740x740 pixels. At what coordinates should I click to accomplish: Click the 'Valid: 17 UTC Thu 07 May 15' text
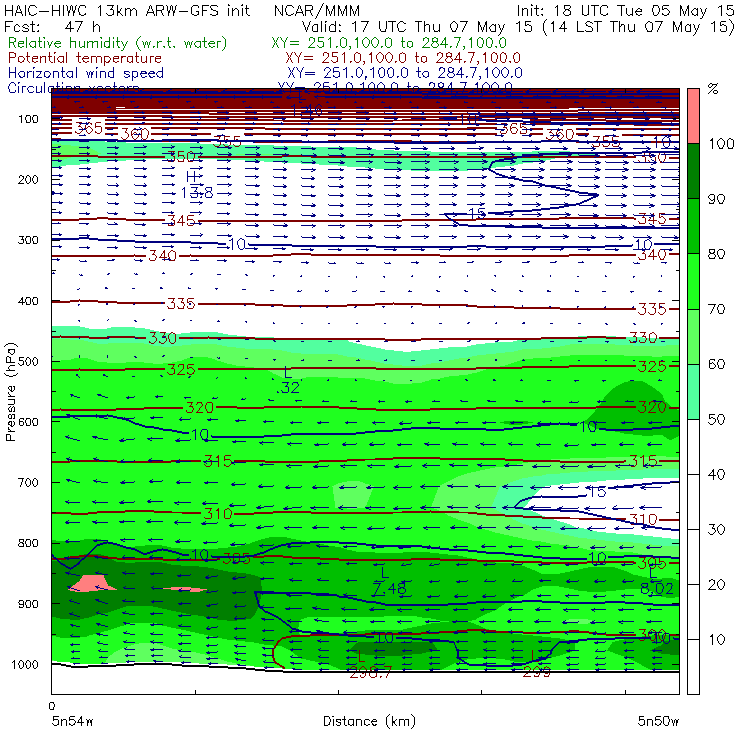point(417,26)
